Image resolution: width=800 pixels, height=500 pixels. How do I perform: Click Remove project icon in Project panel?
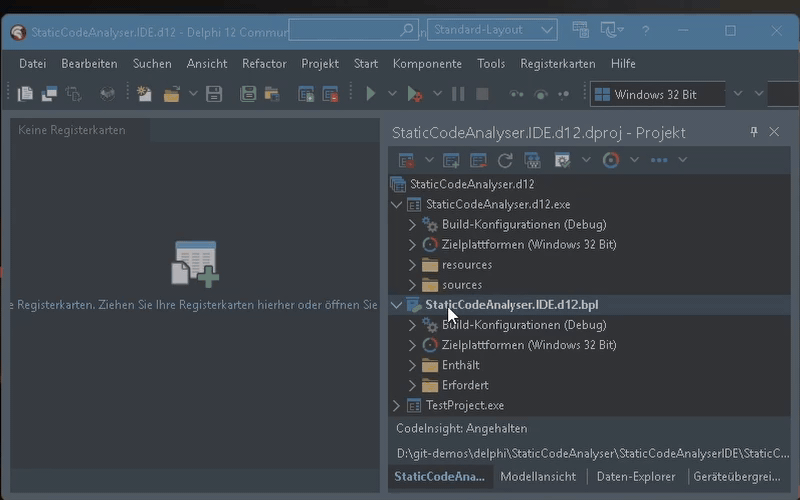[x=478, y=160]
